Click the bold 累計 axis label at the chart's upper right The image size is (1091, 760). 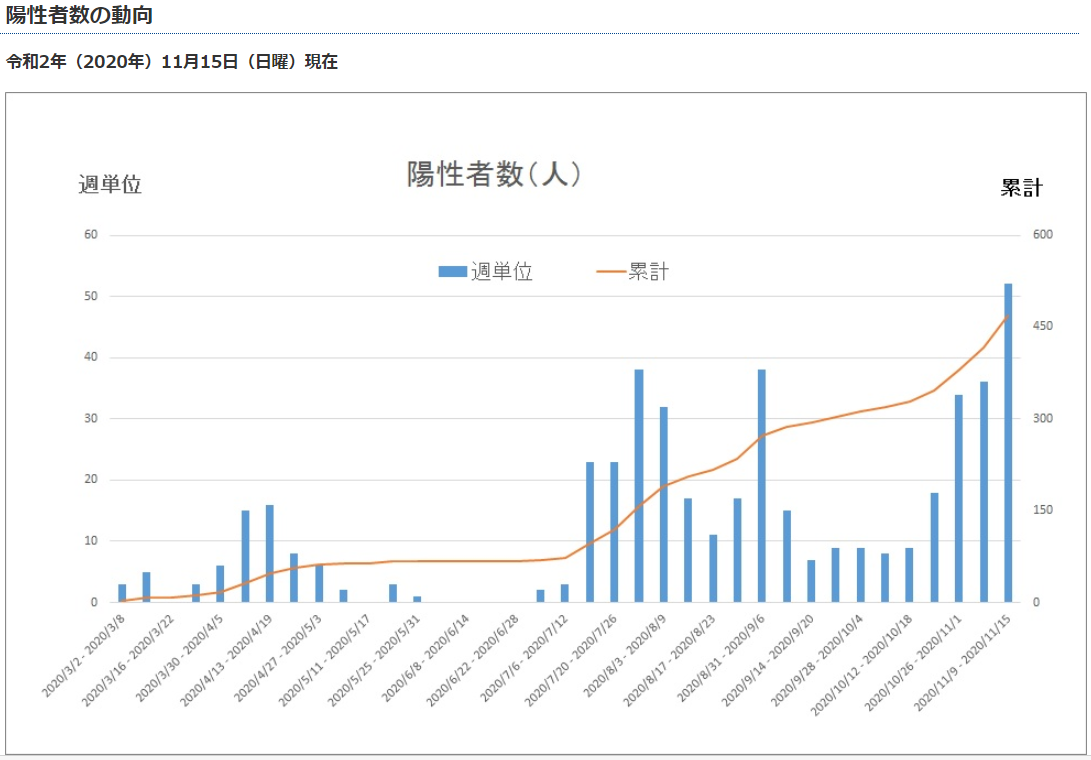point(1021,188)
